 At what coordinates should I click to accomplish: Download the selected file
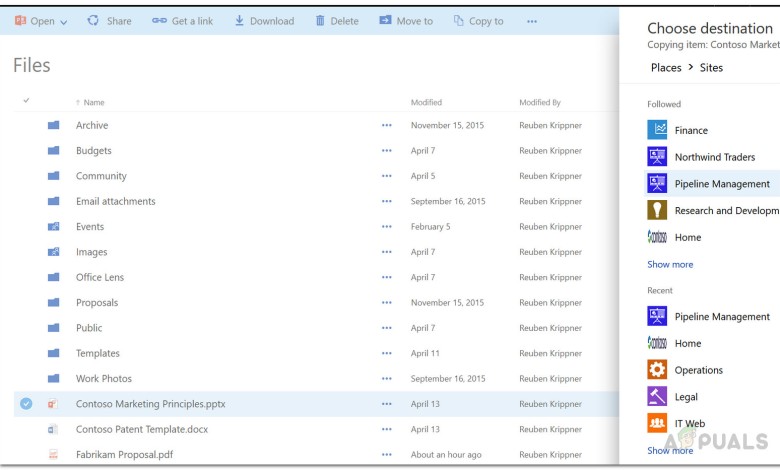click(264, 21)
